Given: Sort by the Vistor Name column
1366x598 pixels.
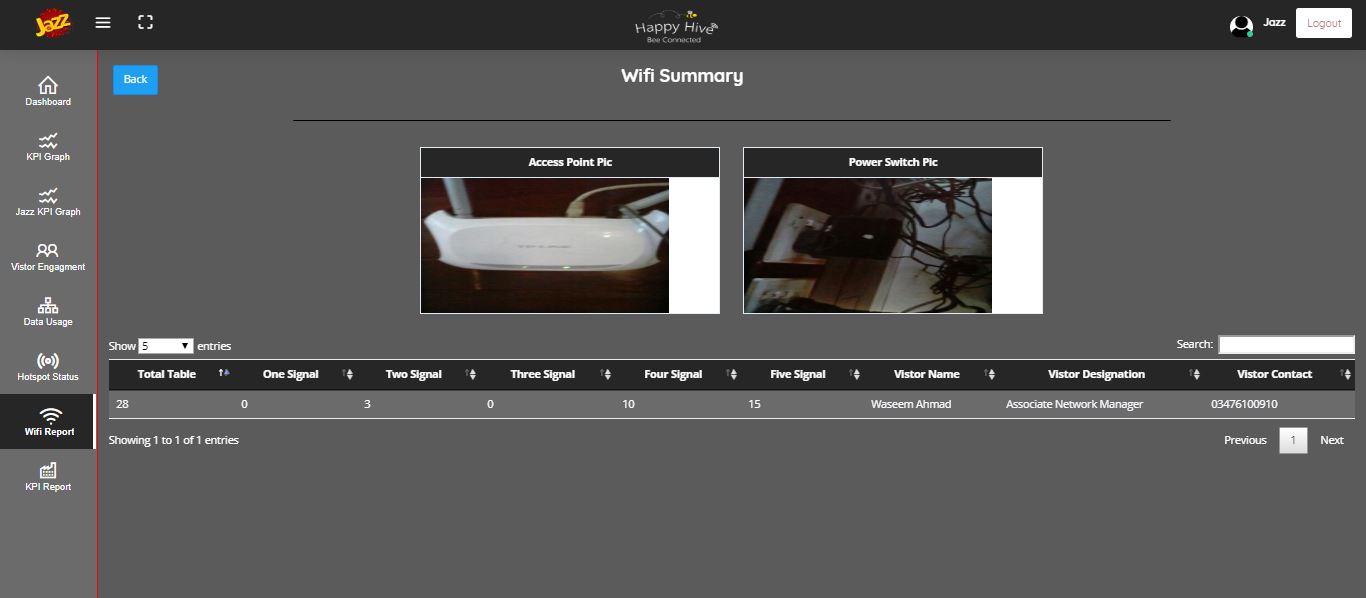Looking at the screenshot, I should [x=927, y=374].
